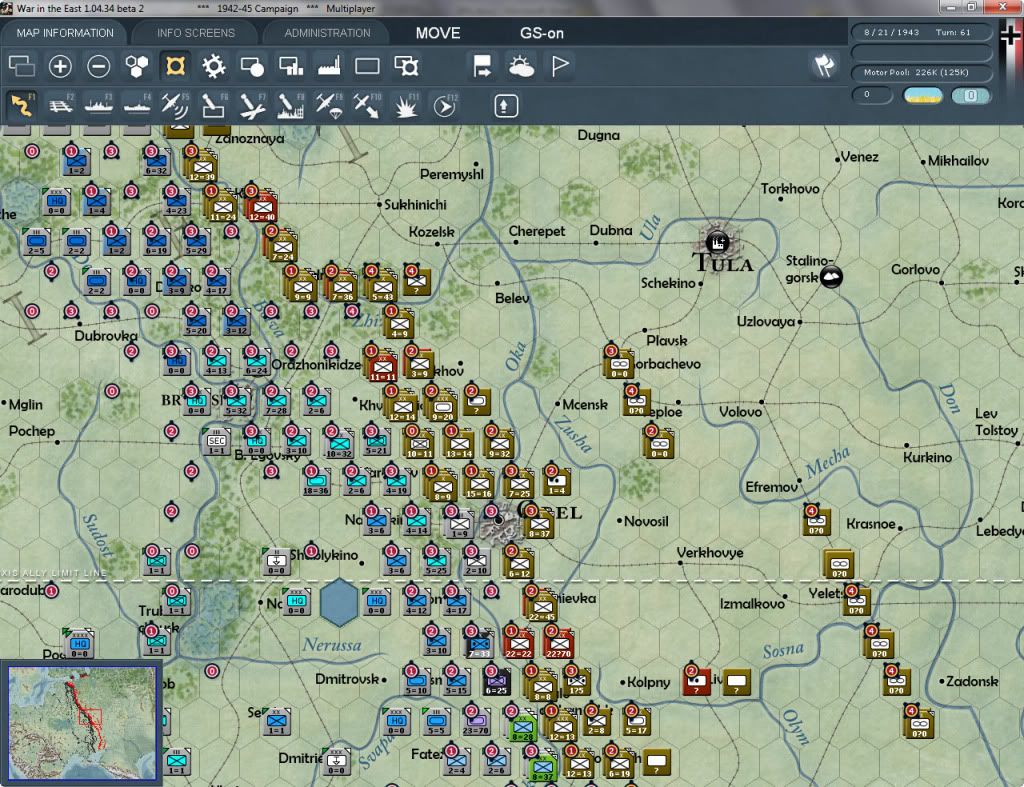
Task: Open the INFO SCREENS tab
Action: point(195,33)
